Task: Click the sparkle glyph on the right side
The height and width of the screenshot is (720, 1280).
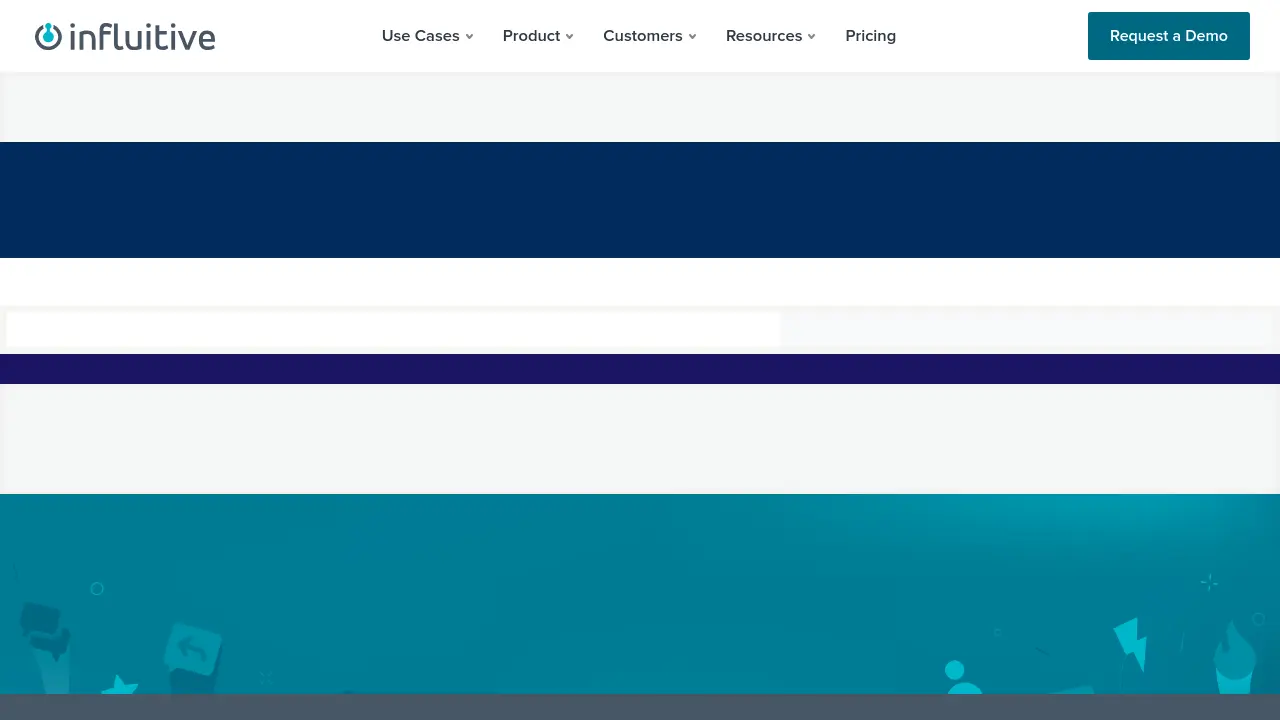Action: pos(1209,582)
